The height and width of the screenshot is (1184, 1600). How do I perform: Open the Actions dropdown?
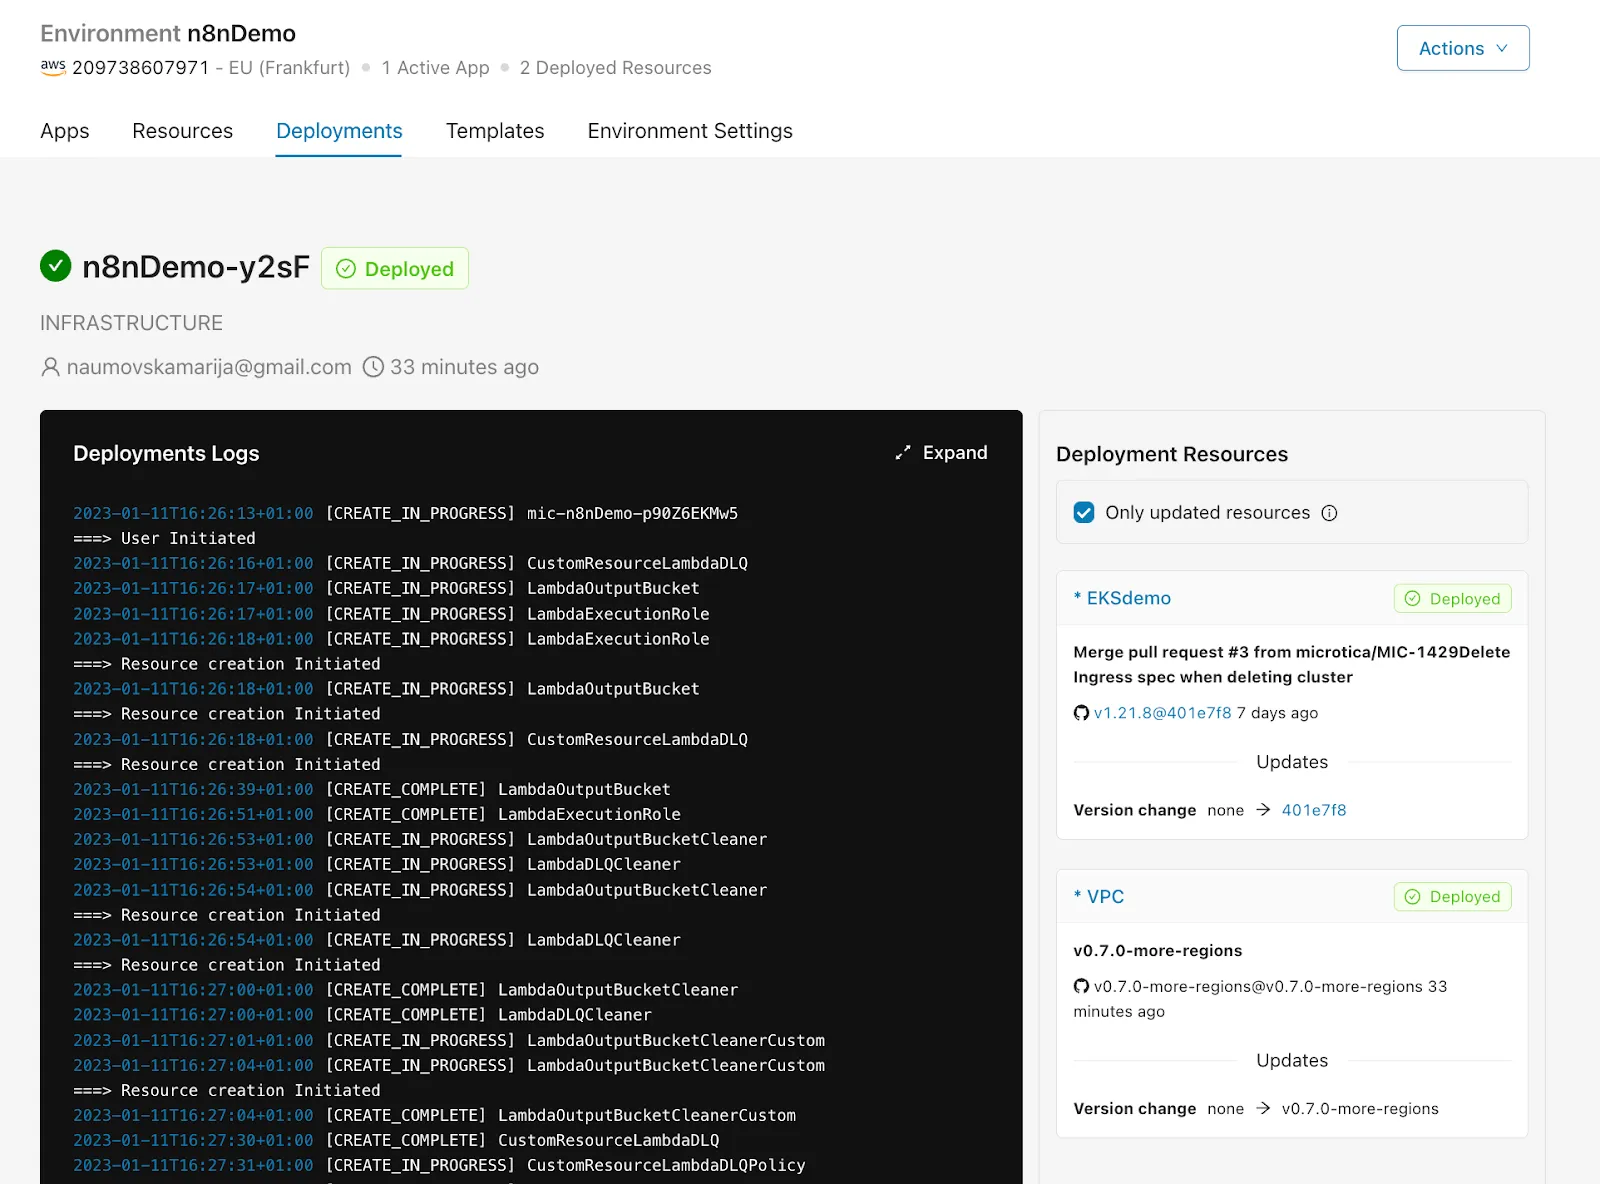1462,48
